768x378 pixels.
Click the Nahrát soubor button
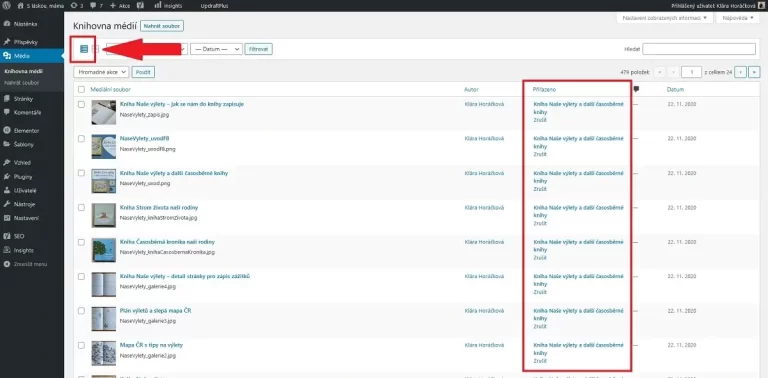coord(162,26)
